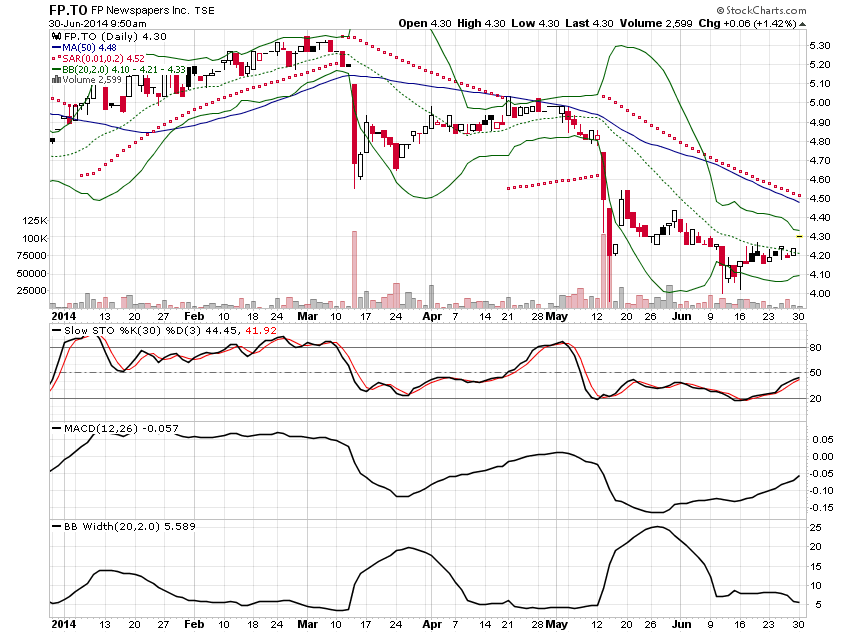This screenshot has width=850, height=633.
Task: Click the 80 level on the stochastic axis
Action: pyautogui.click(x=815, y=348)
